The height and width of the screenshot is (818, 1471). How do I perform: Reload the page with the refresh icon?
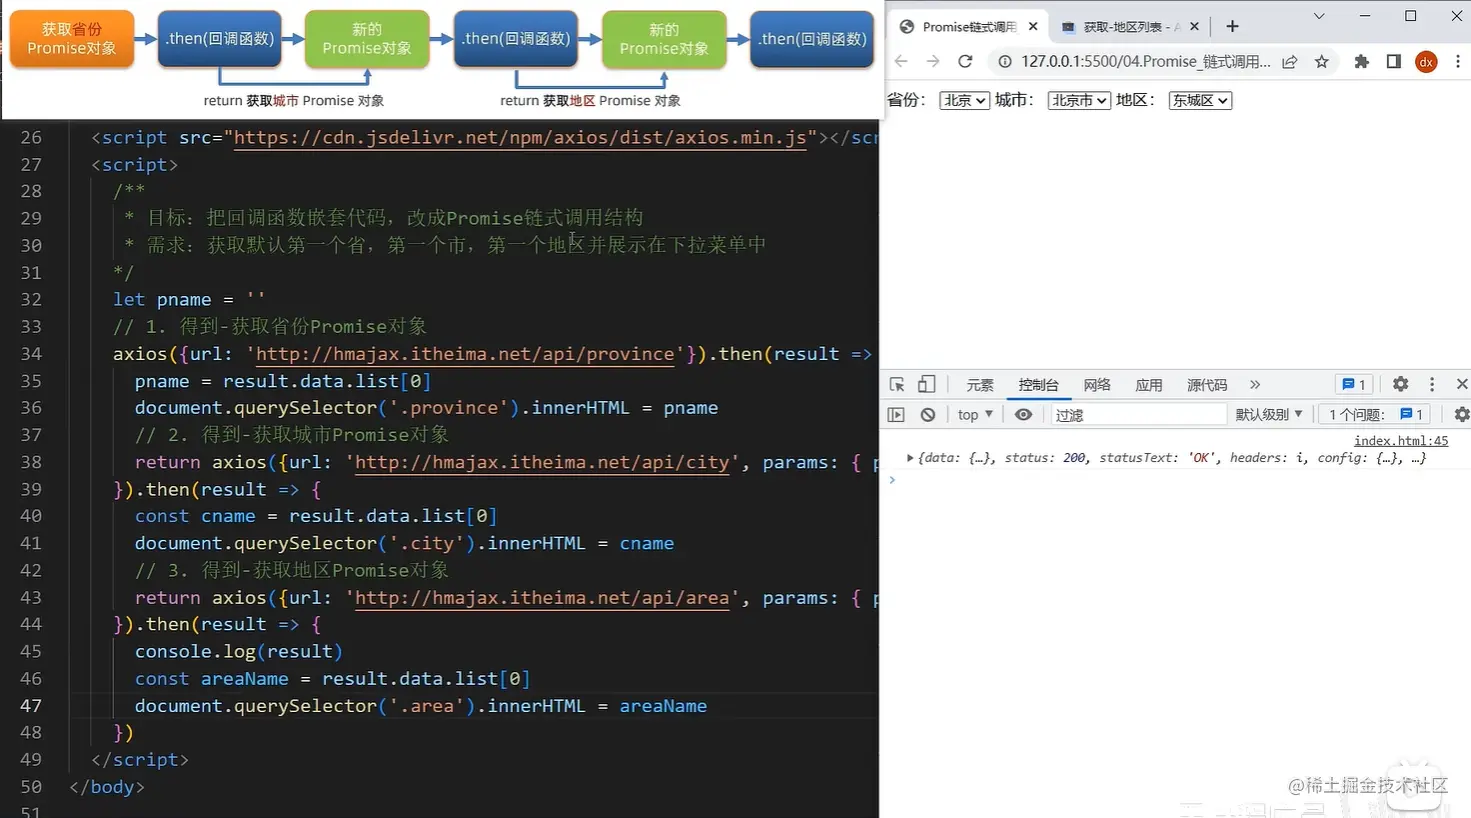pos(965,62)
